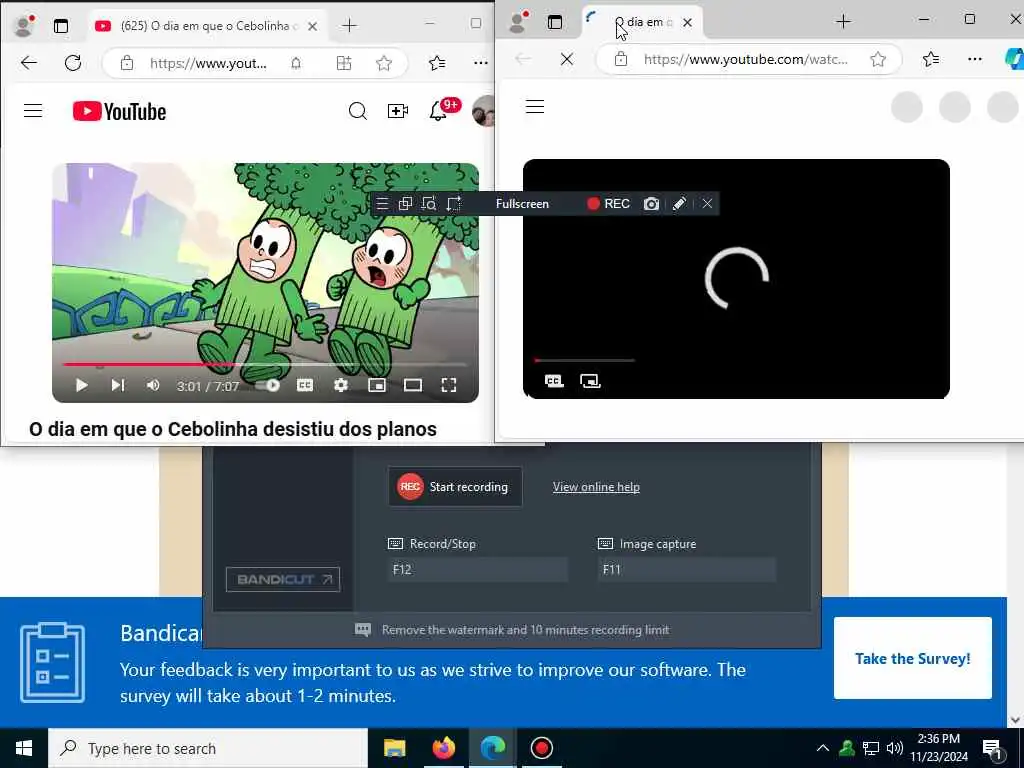Open settings gear in left player
Viewport: 1024px width, 768px height.
tap(341, 385)
